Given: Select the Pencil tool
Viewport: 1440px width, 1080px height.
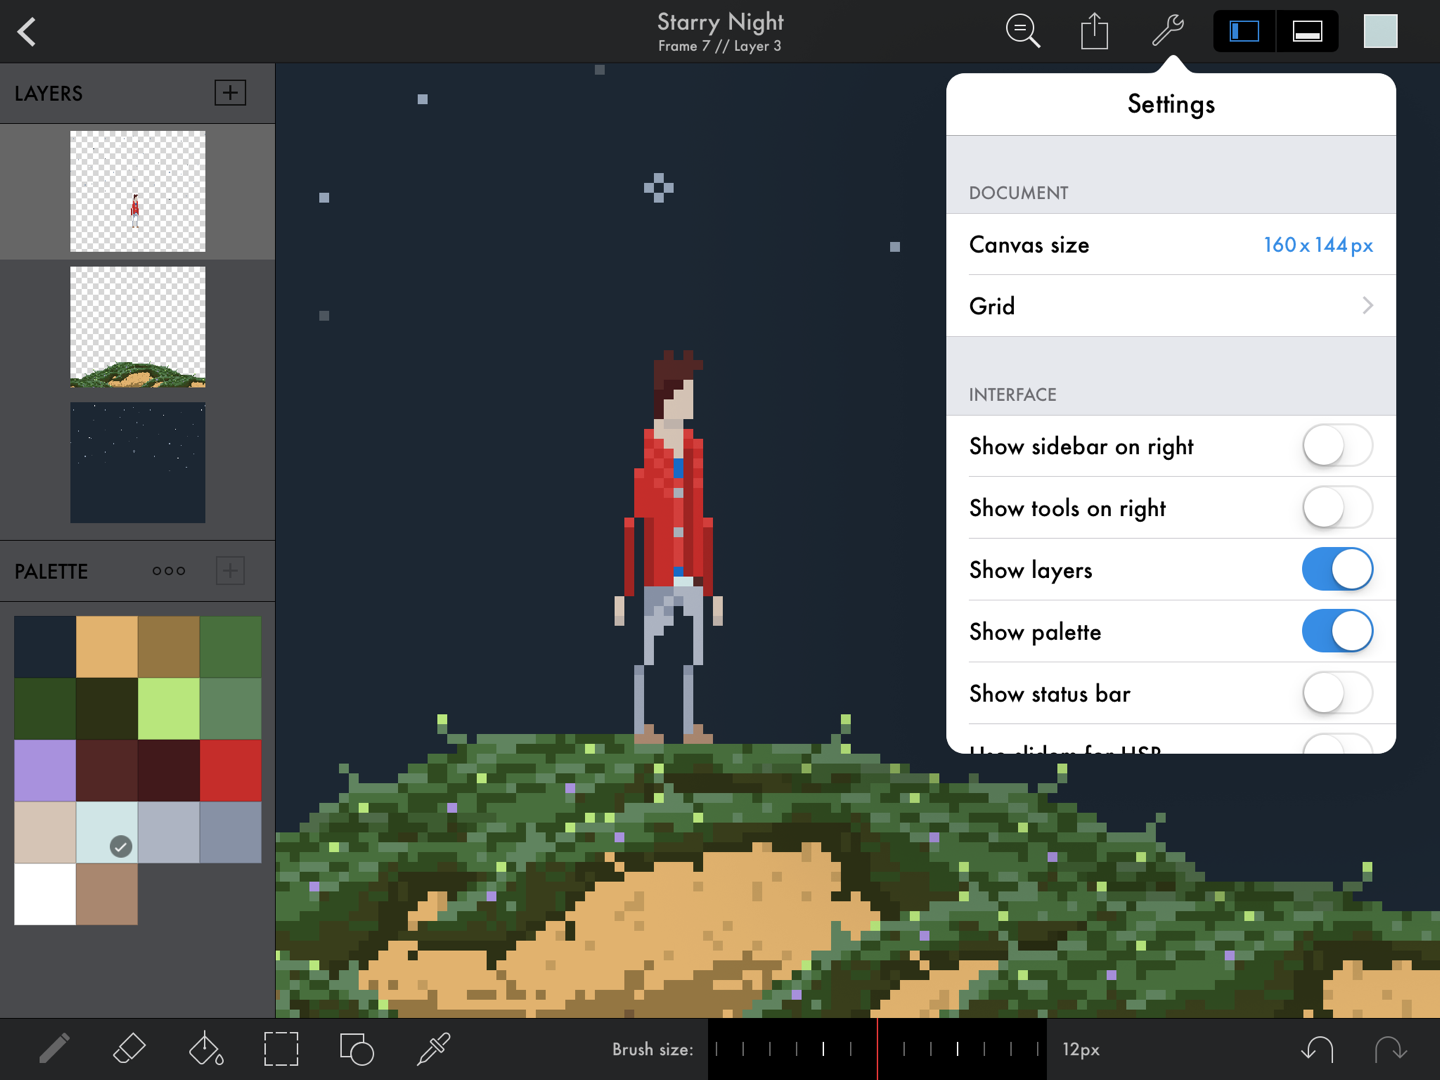Looking at the screenshot, I should [x=54, y=1049].
